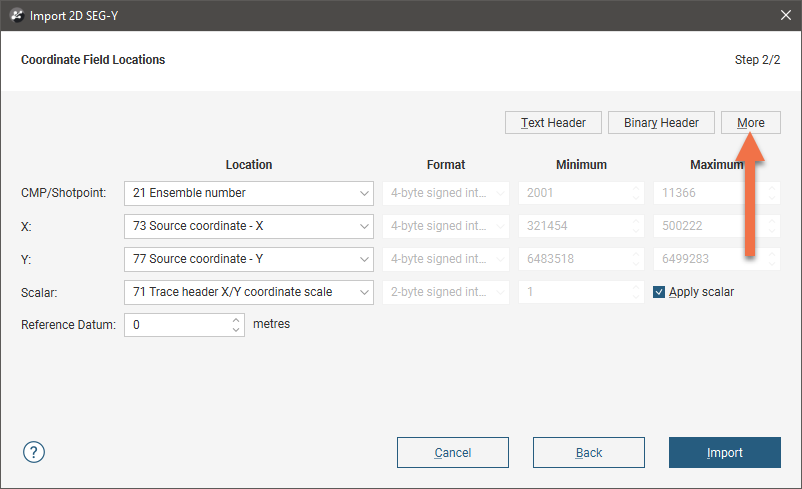This screenshot has width=802, height=489.
Task: Cancel the SEG-Y import
Action: [x=453, y=453]
